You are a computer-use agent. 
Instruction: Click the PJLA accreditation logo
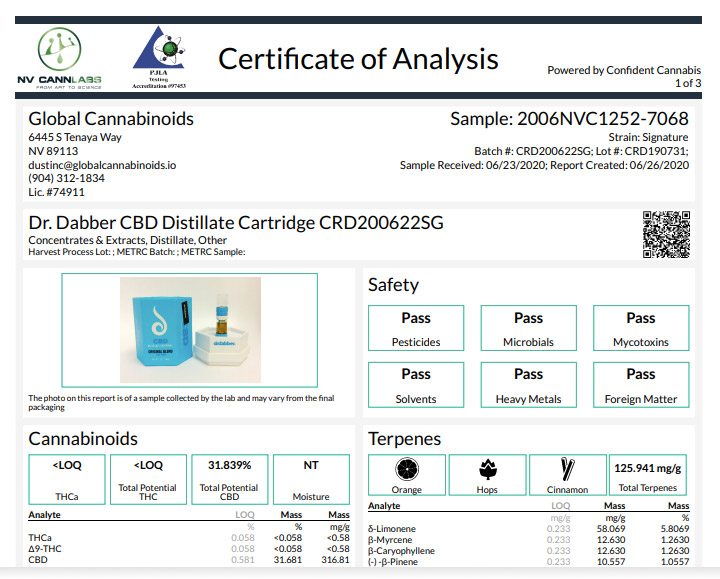159,57
